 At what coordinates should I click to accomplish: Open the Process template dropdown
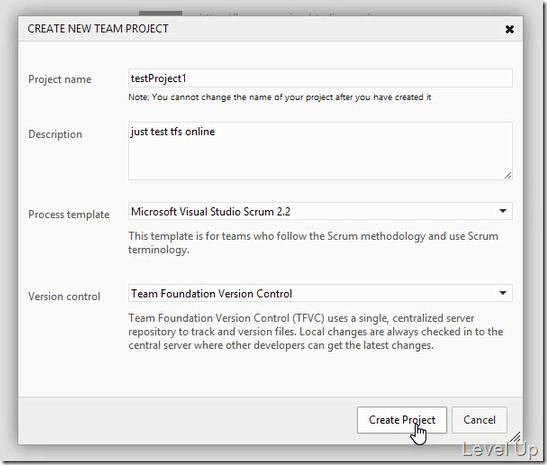coord(320,211)
